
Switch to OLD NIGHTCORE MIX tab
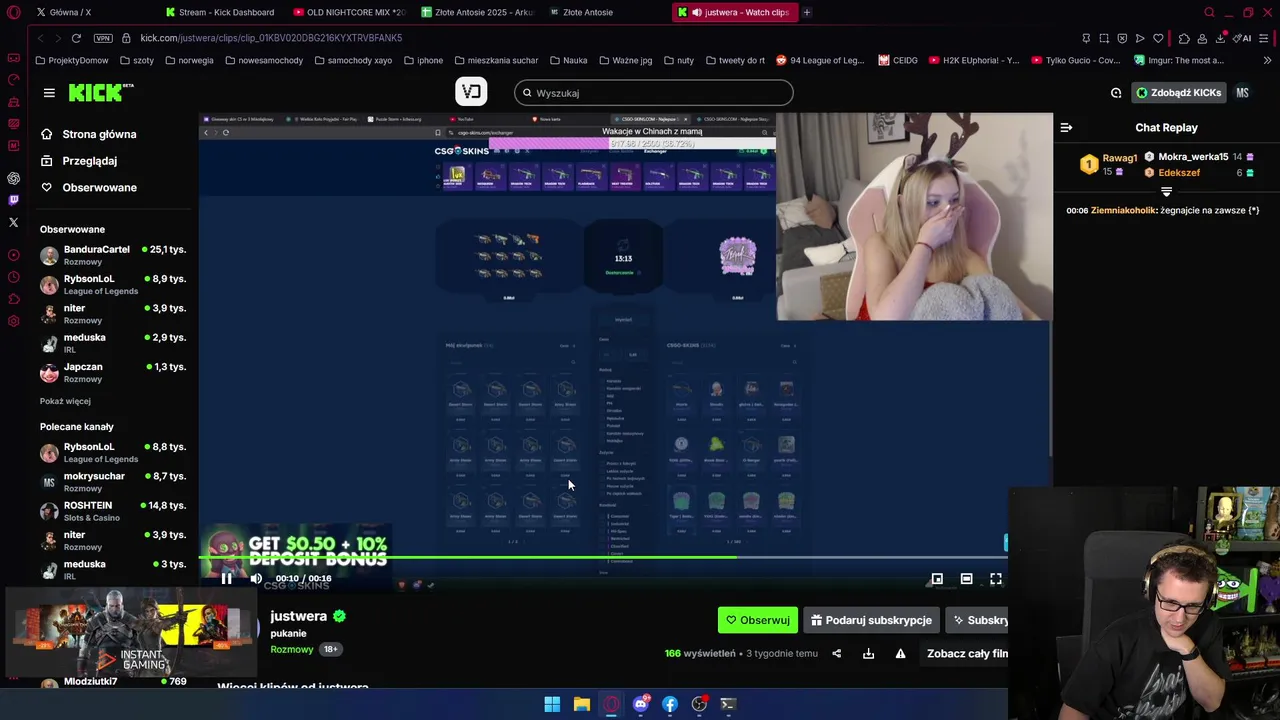(350, 12)
